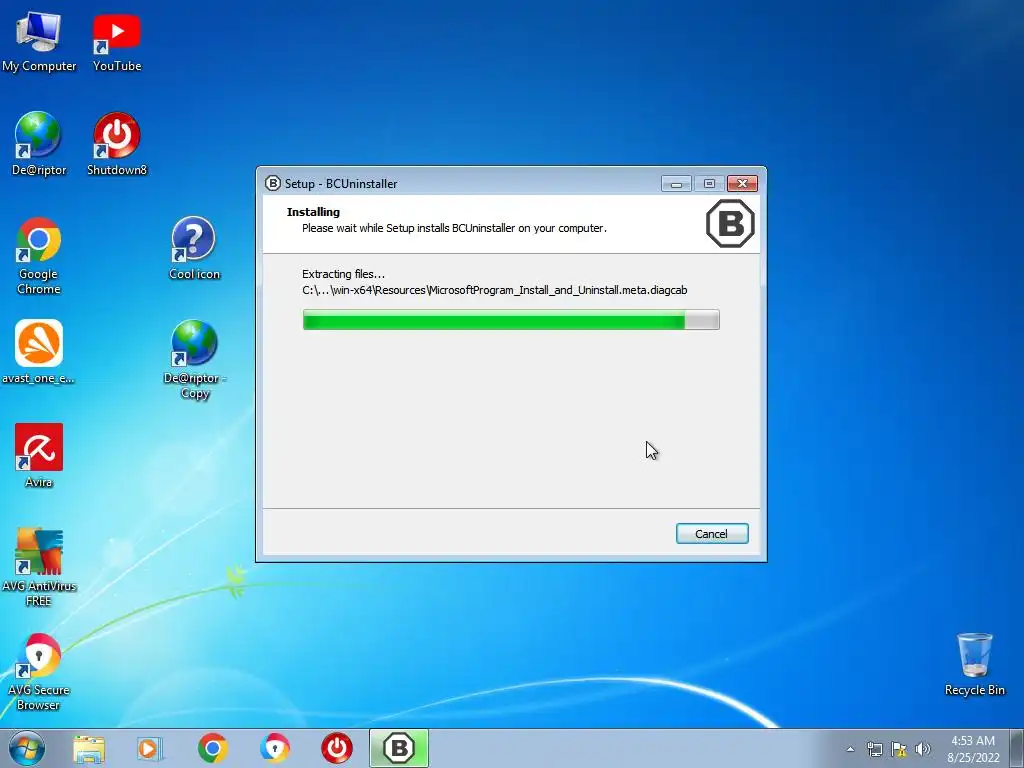Click the BCUninstaller hexagon B logo
1024x768 pixels.
pos(730,223)
